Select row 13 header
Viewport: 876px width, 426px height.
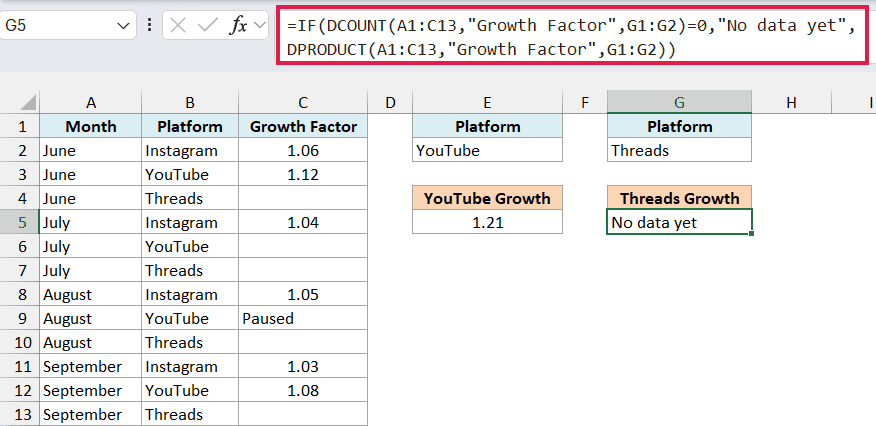tap(22, 415)
